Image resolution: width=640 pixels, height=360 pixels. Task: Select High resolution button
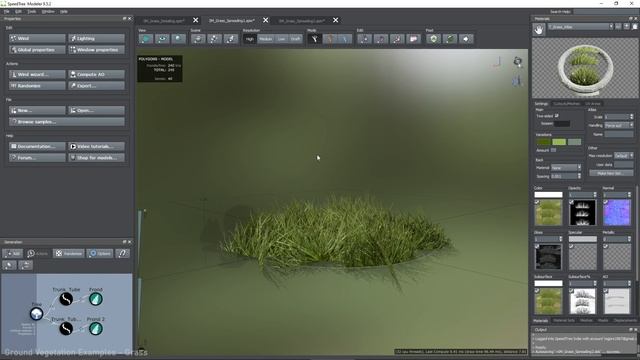click(x=249, y=39)
